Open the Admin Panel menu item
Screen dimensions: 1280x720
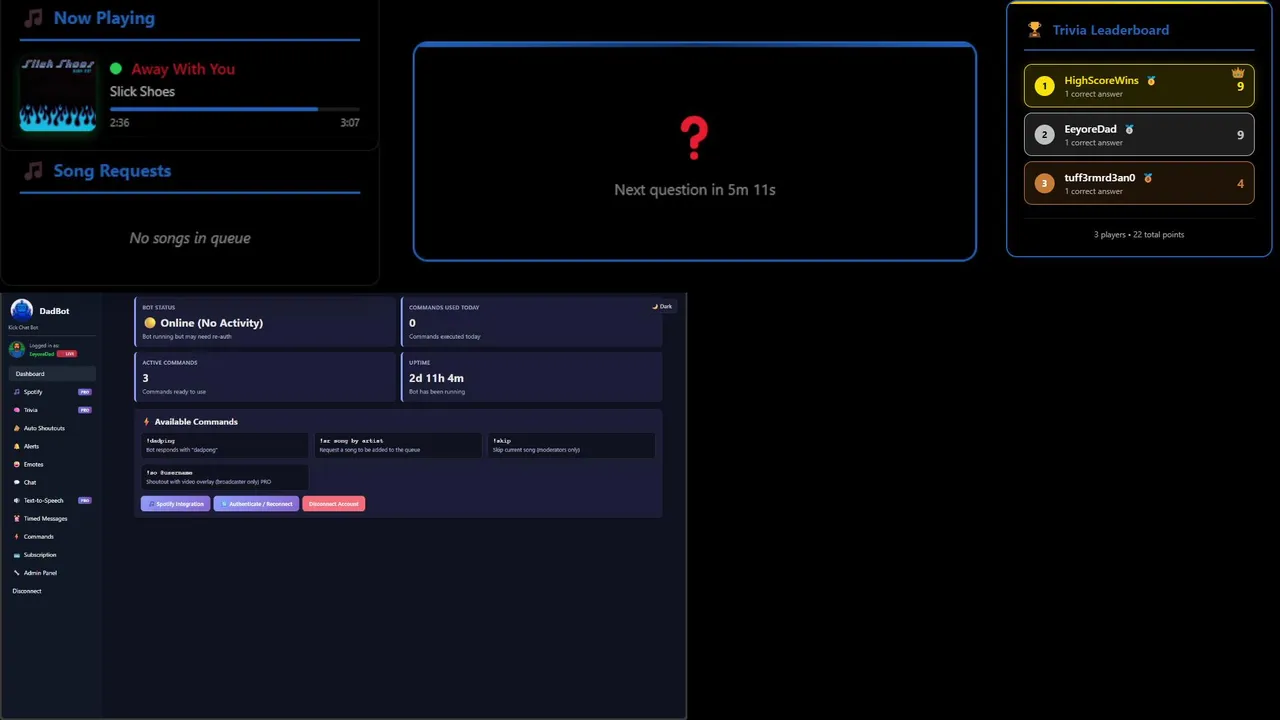click(x=52, y=573)
